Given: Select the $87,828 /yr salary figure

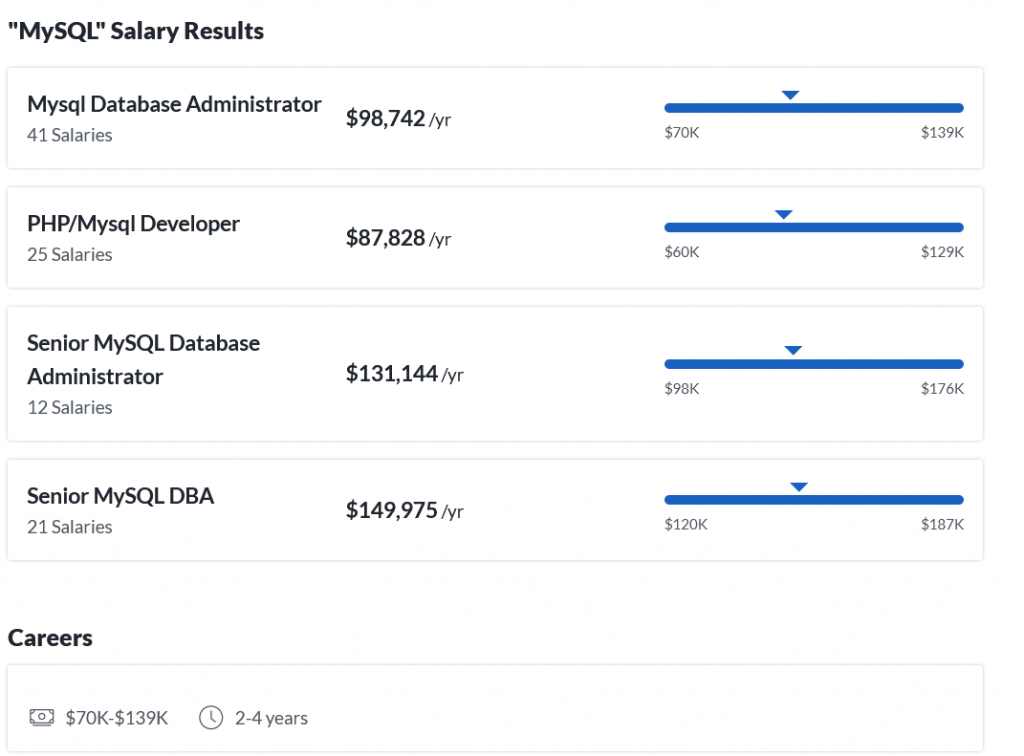Looking at the screenshot, I should coord(398,238).
